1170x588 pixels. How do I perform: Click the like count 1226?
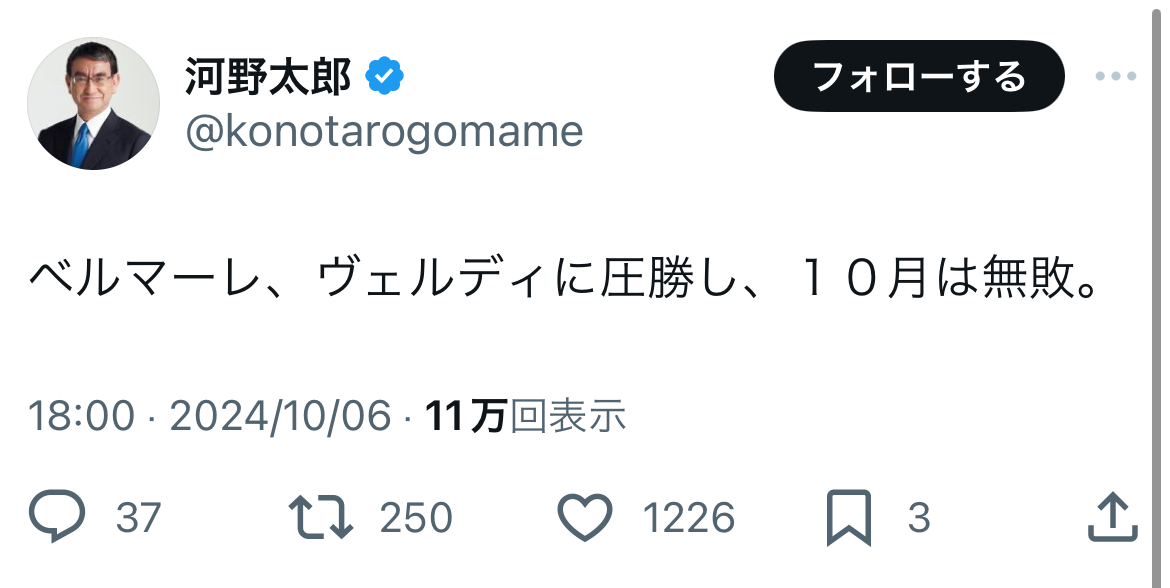tap(689, 518)
